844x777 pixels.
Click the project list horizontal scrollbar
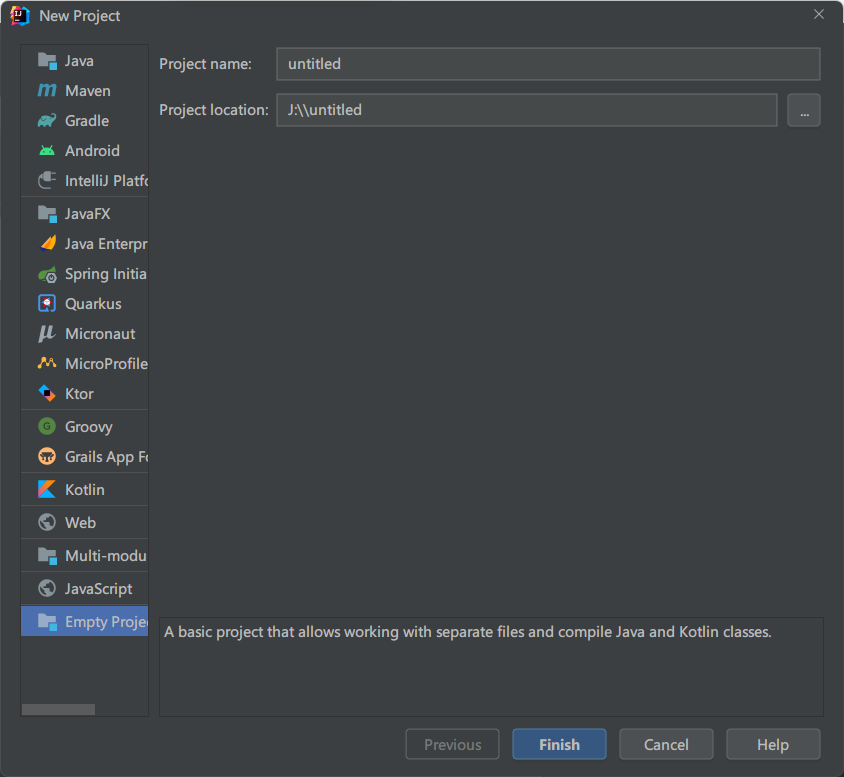pyautogui.click(x=58, y=710)
